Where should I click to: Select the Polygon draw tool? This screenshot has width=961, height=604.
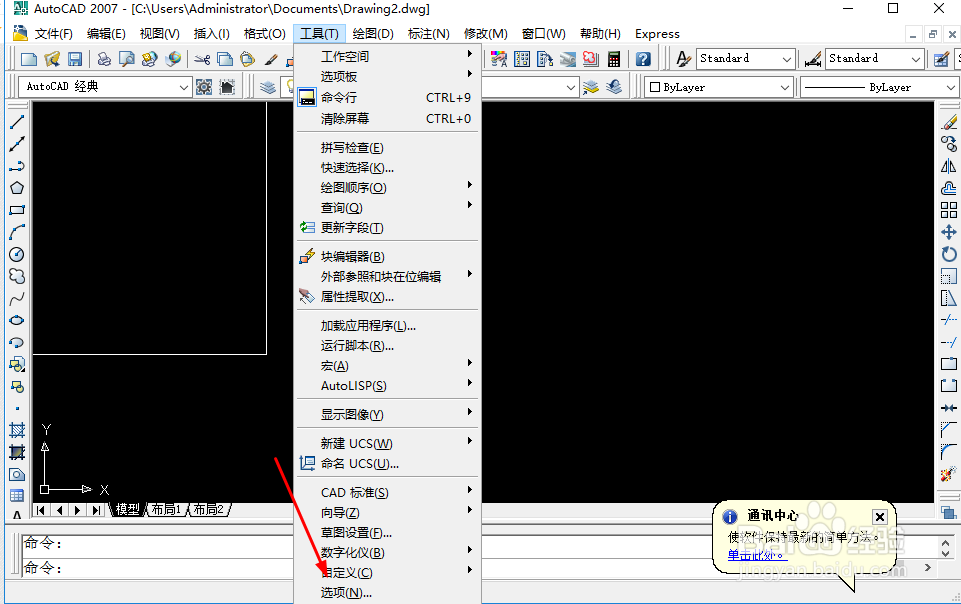(x=17, y=188)
